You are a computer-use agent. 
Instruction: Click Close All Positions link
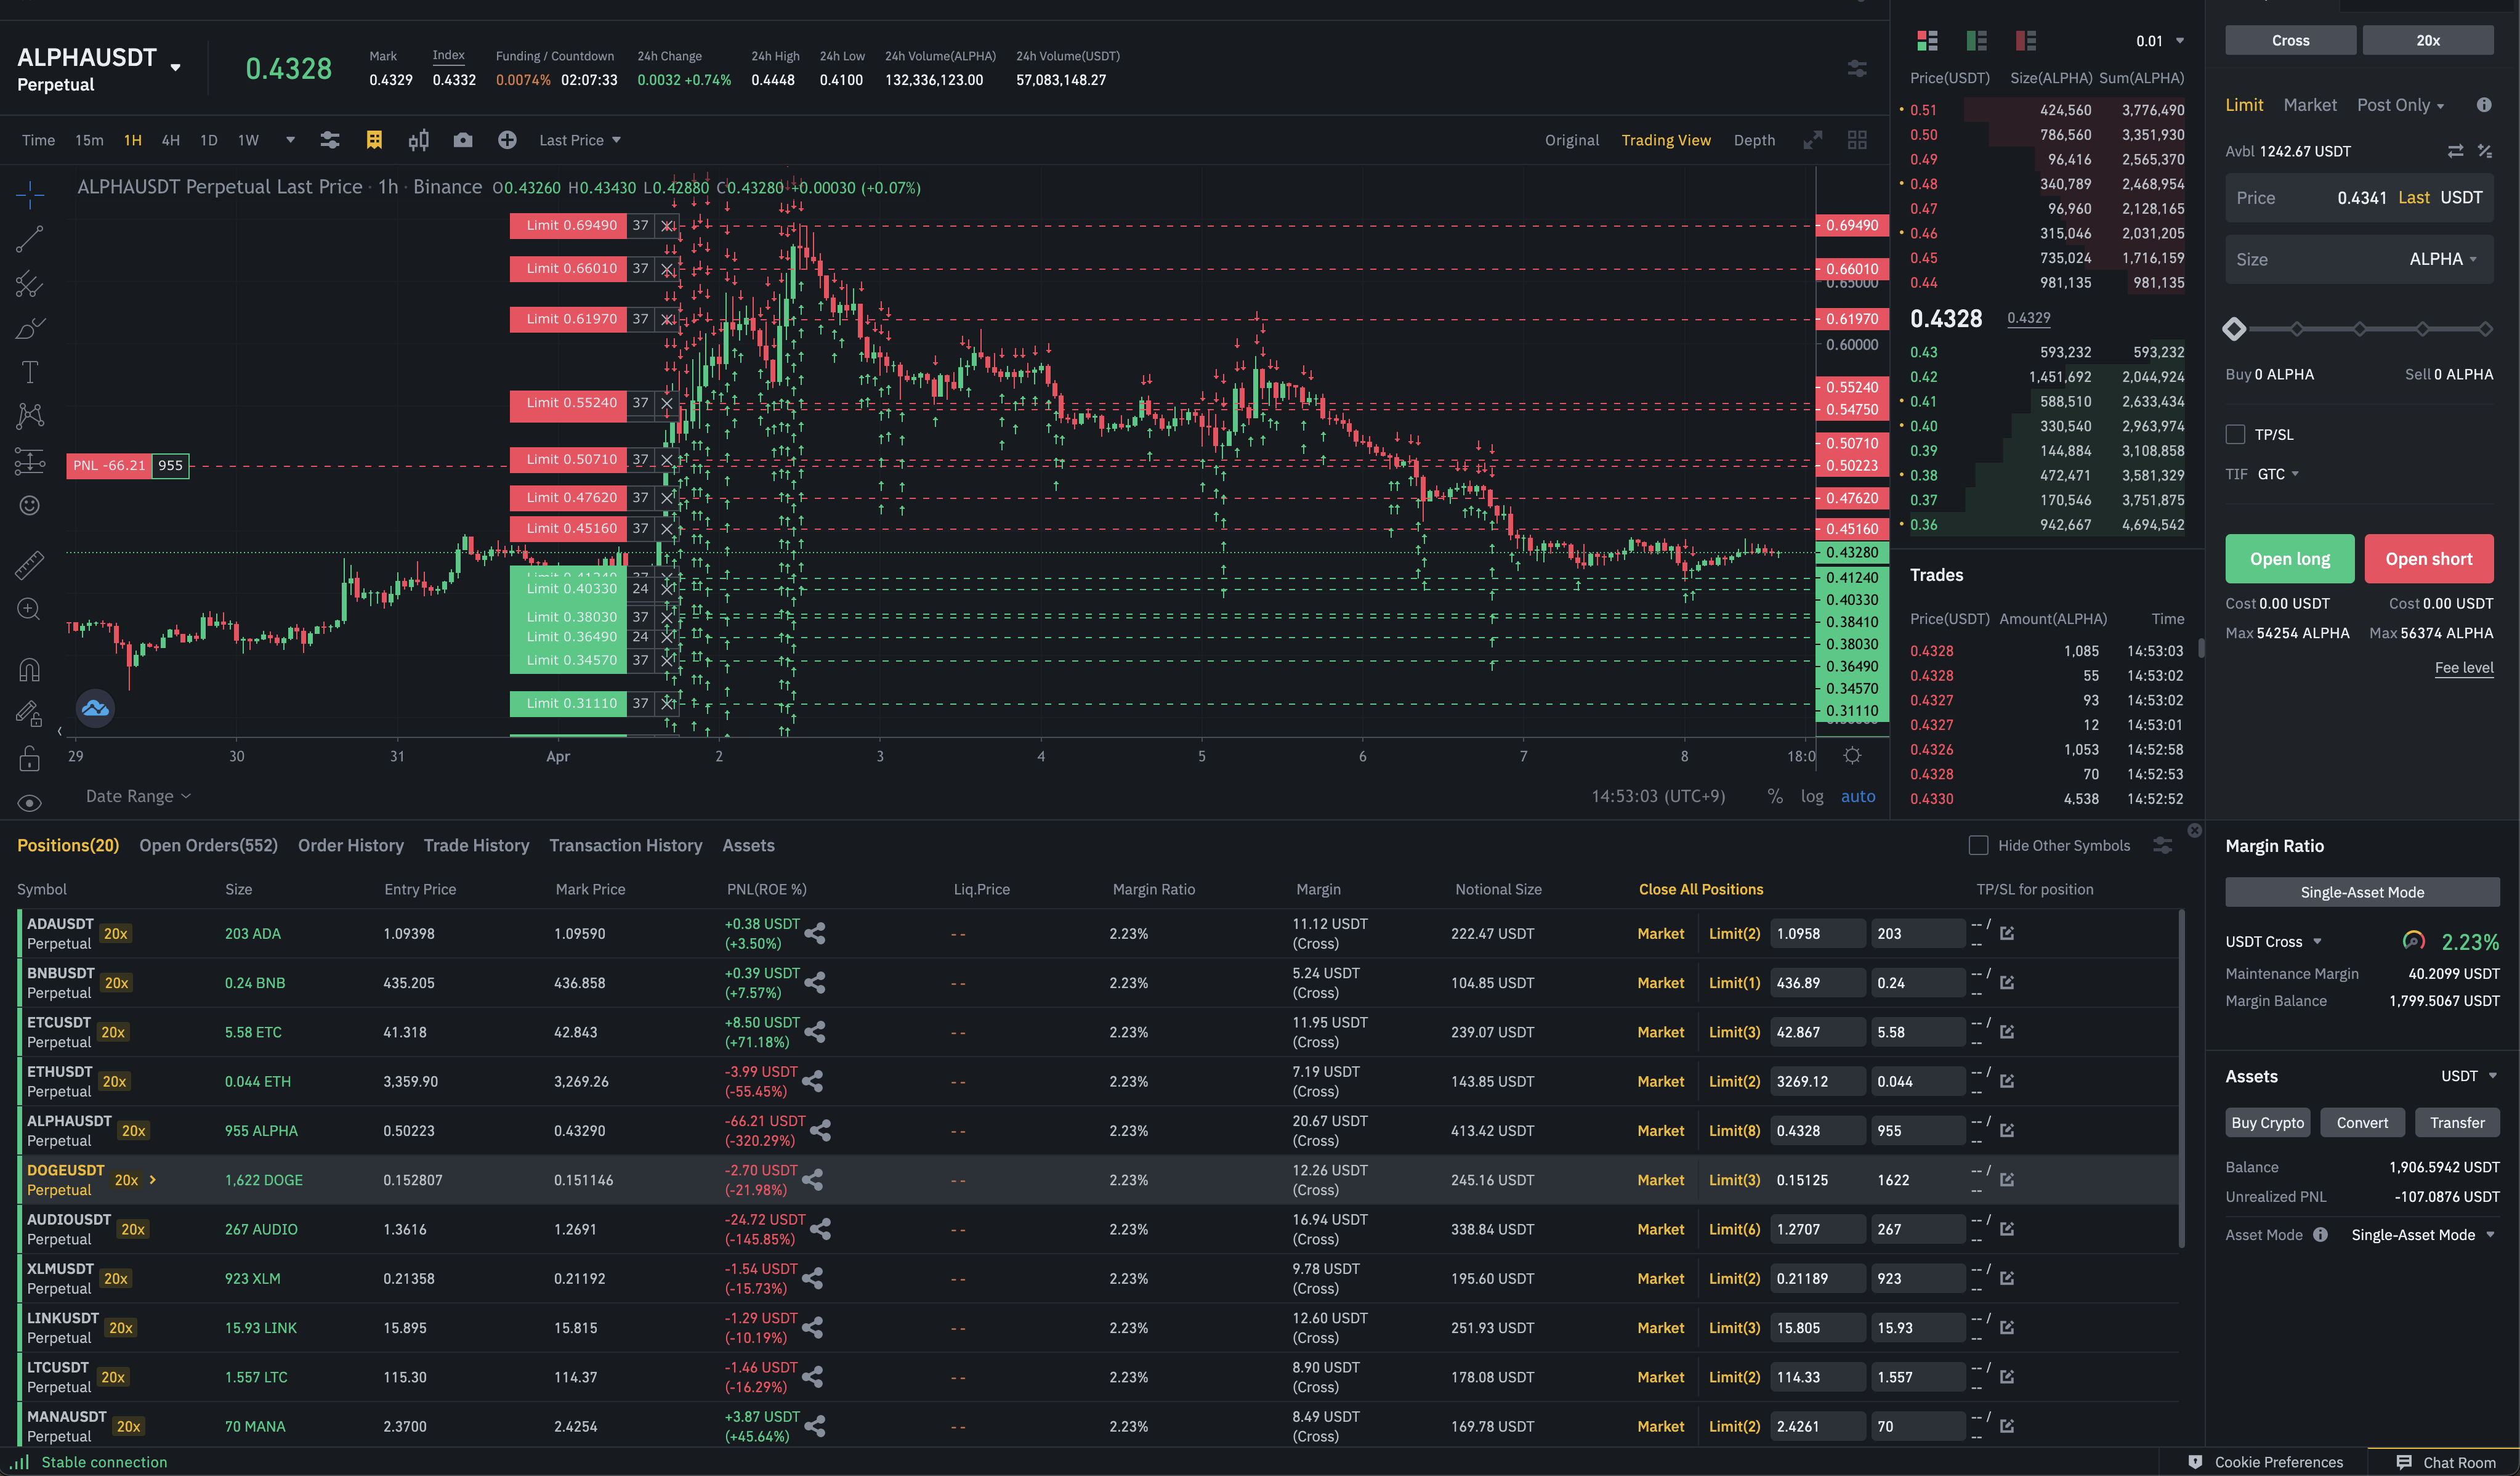tap(1700, 889)
